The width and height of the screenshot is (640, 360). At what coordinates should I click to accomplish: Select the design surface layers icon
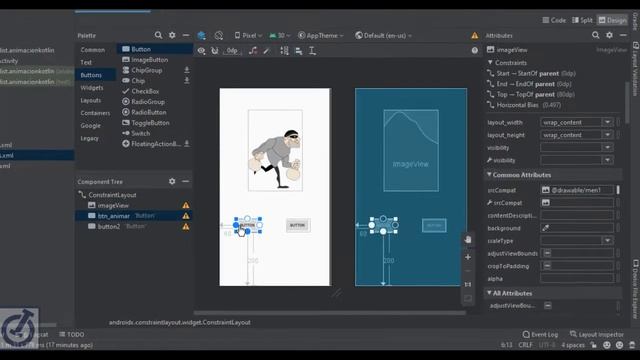[202, 36]
